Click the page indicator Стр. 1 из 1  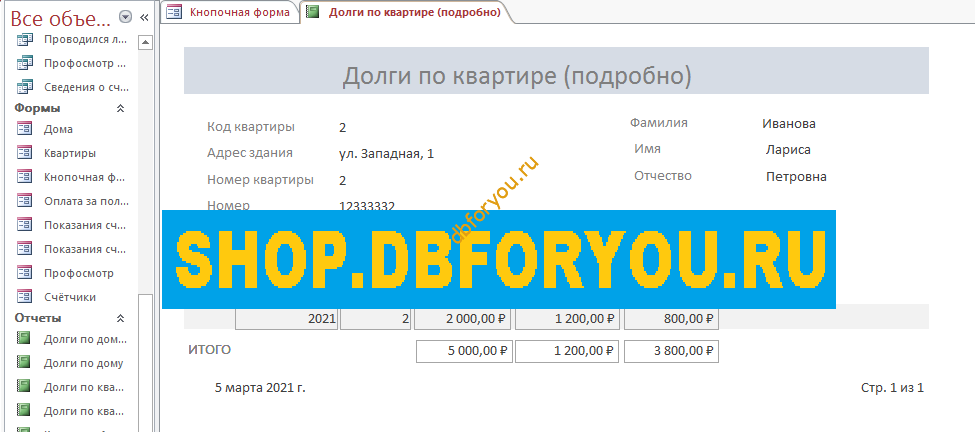pos(892,388)
